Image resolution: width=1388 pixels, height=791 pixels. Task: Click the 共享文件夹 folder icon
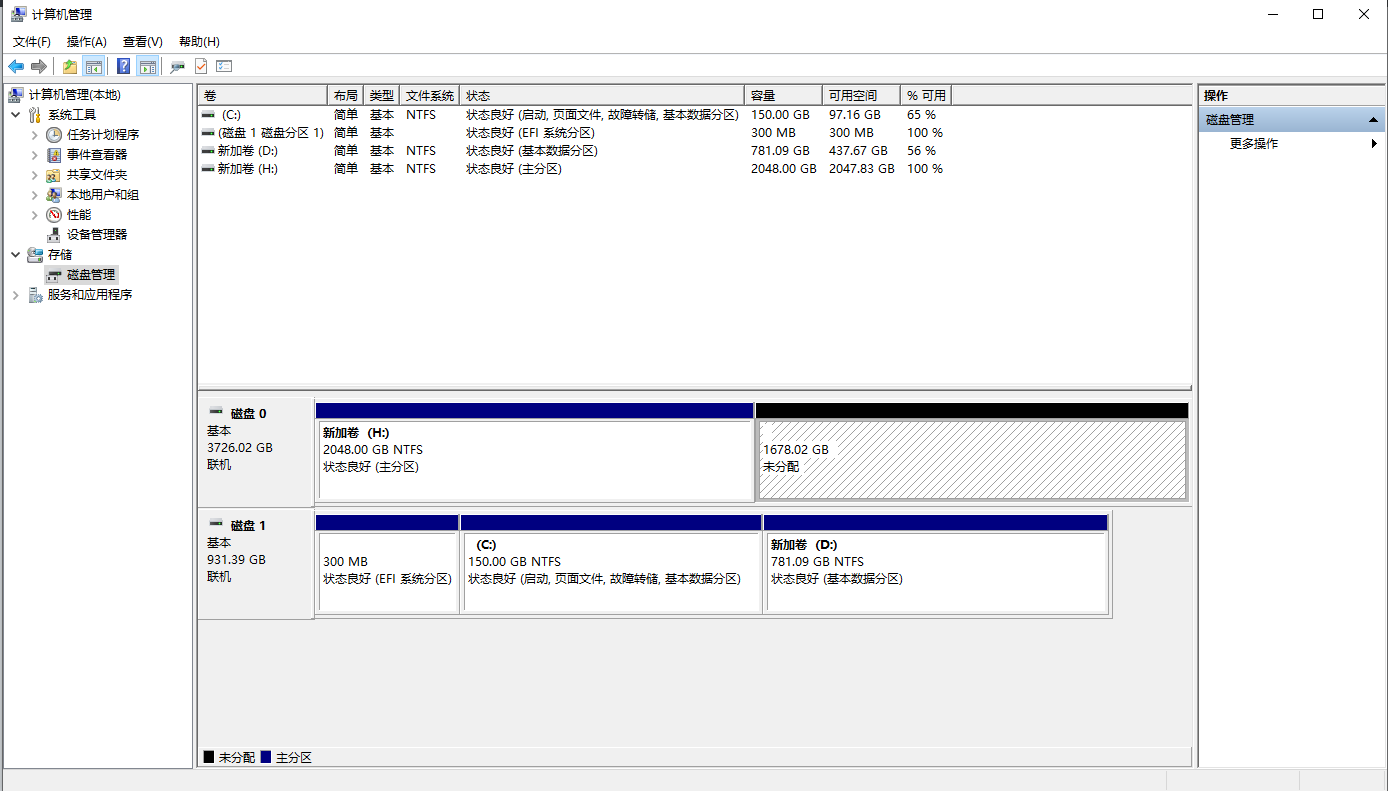54,175
